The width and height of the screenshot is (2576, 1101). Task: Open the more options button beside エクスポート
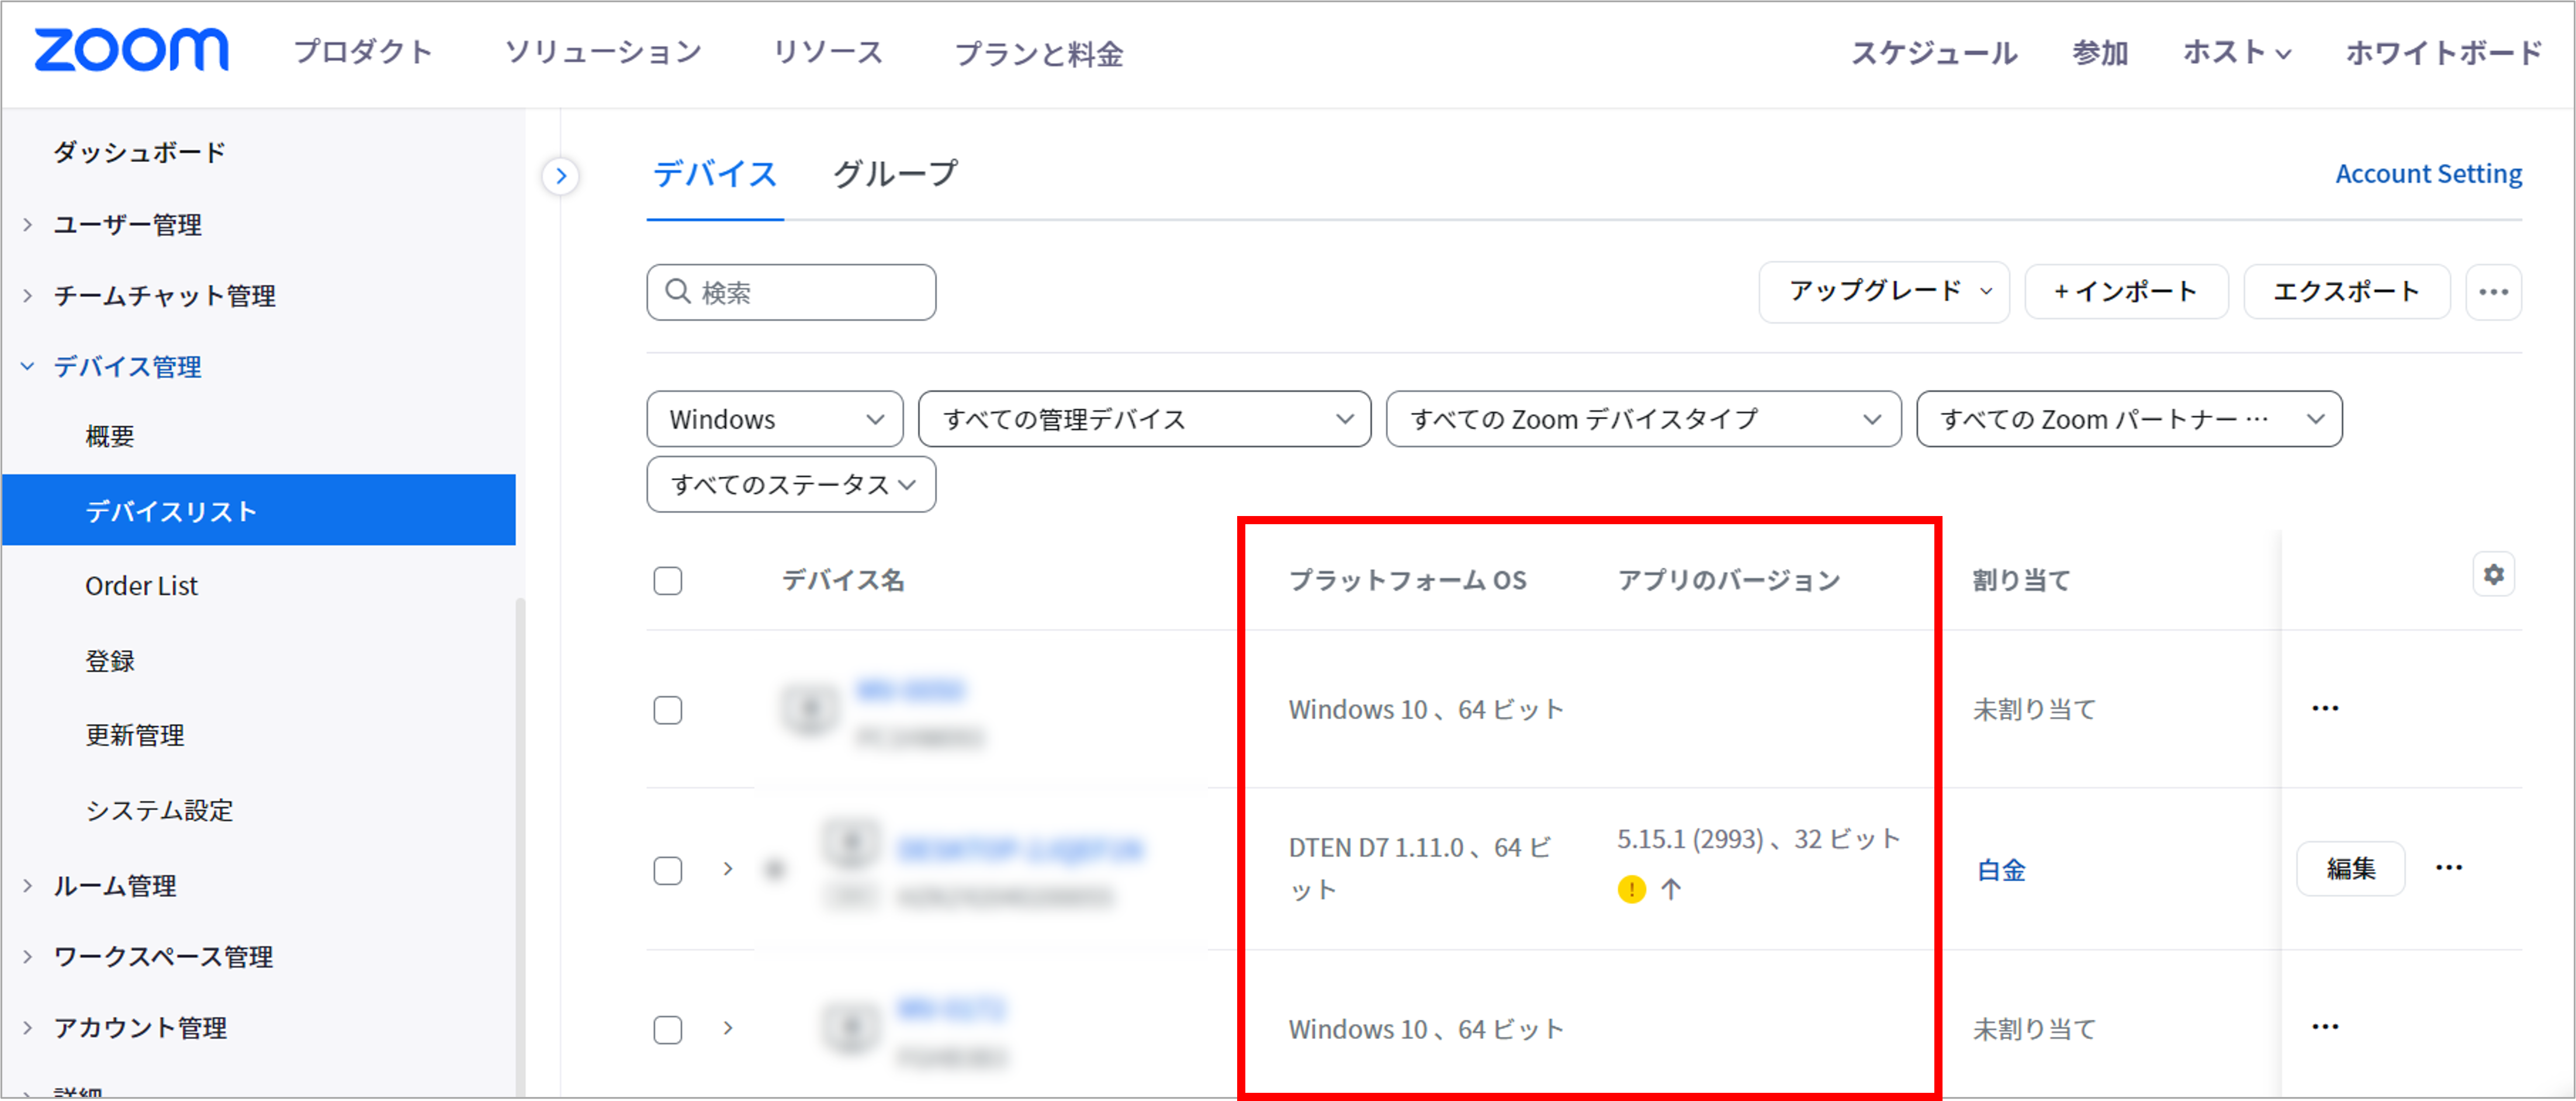pos(2493,292)
